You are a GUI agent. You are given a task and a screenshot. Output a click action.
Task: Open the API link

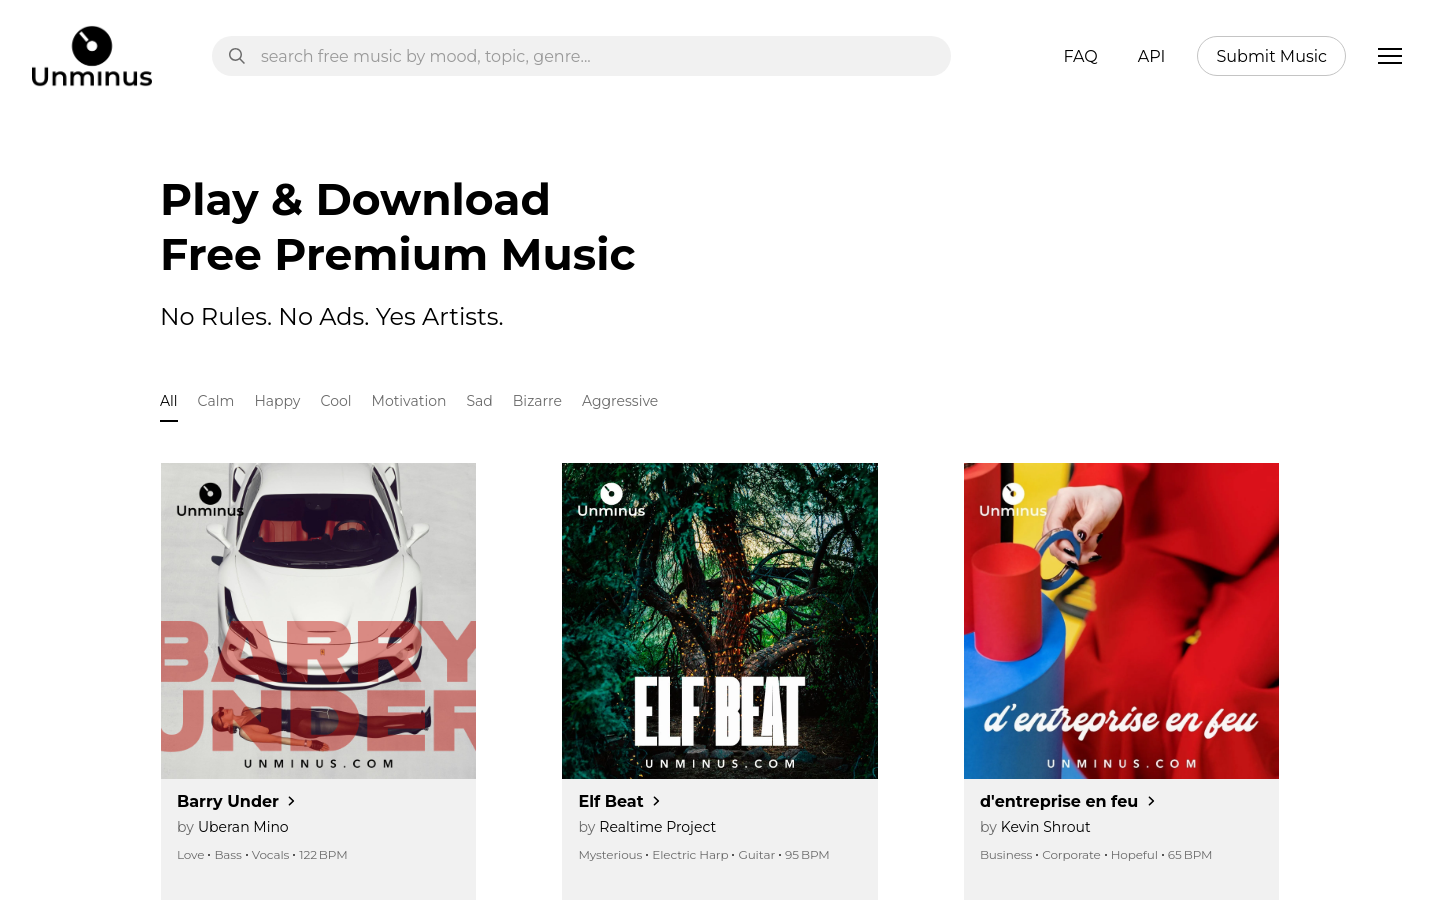coord(1151,56)
